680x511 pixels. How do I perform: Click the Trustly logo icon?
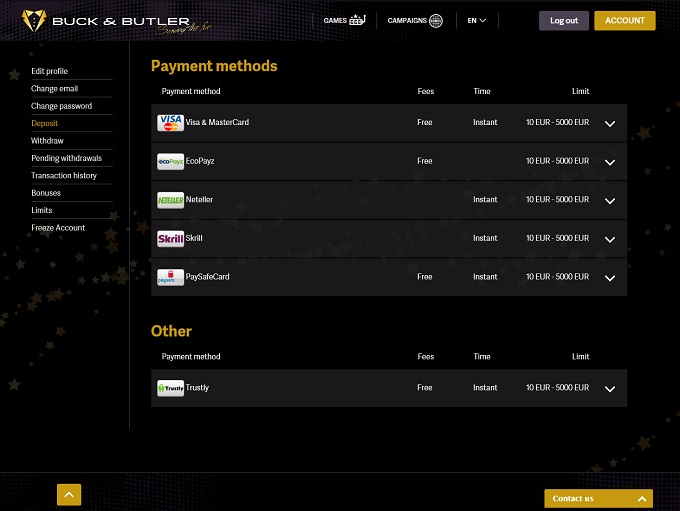[x=170, y=388]
